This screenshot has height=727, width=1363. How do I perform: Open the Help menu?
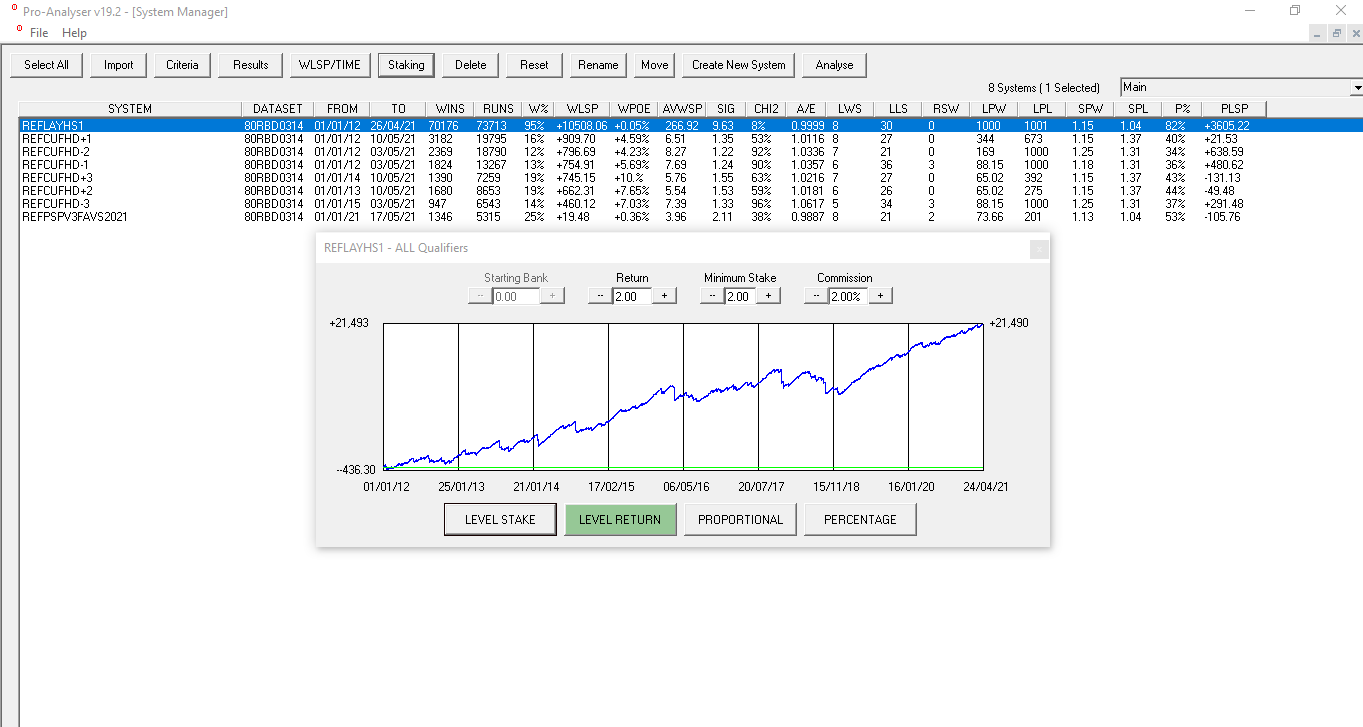[75, 33]
